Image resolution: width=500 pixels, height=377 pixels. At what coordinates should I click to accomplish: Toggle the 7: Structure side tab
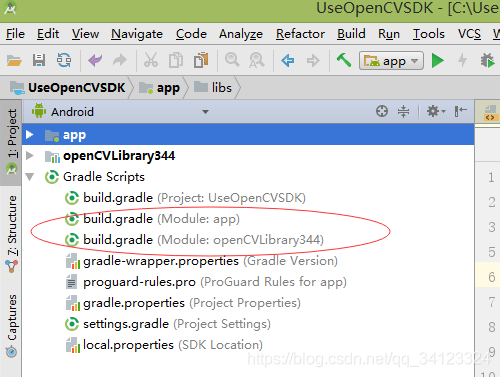click(11, 233)
